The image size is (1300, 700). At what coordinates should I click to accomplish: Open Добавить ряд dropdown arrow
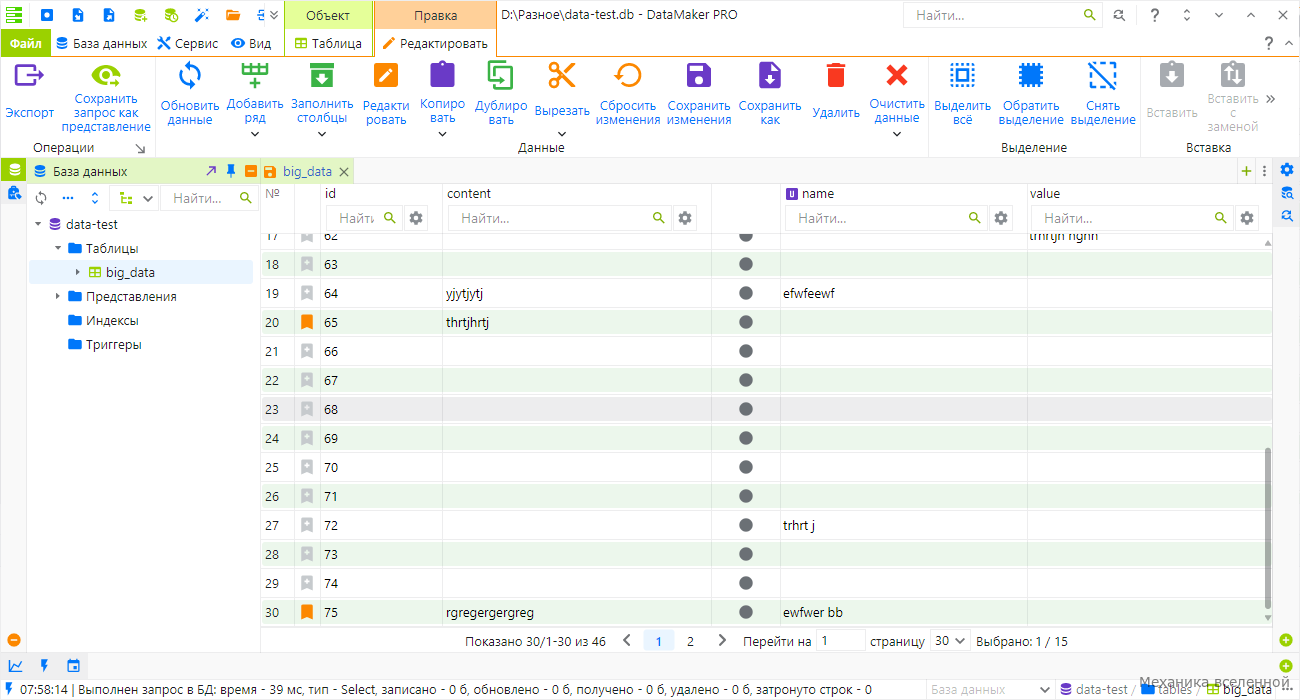(255, 134)
